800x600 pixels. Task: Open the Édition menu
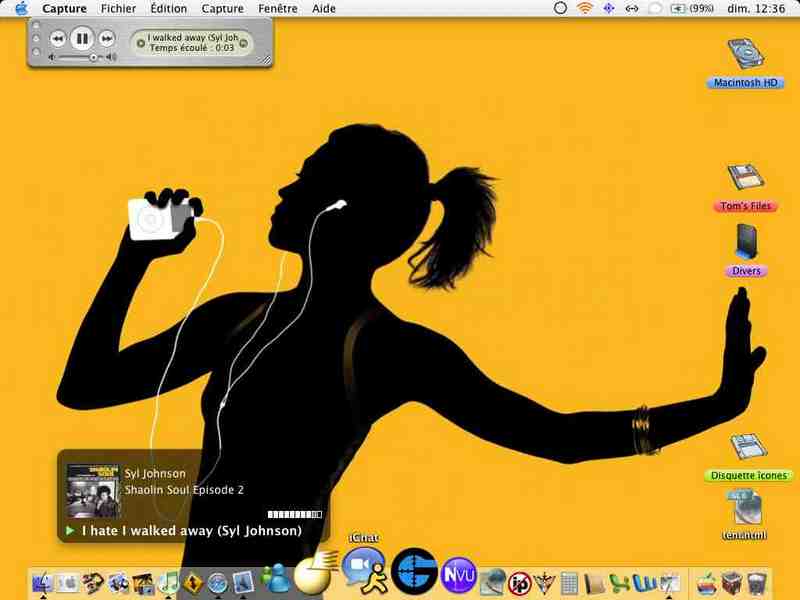[x=168, y=9]
